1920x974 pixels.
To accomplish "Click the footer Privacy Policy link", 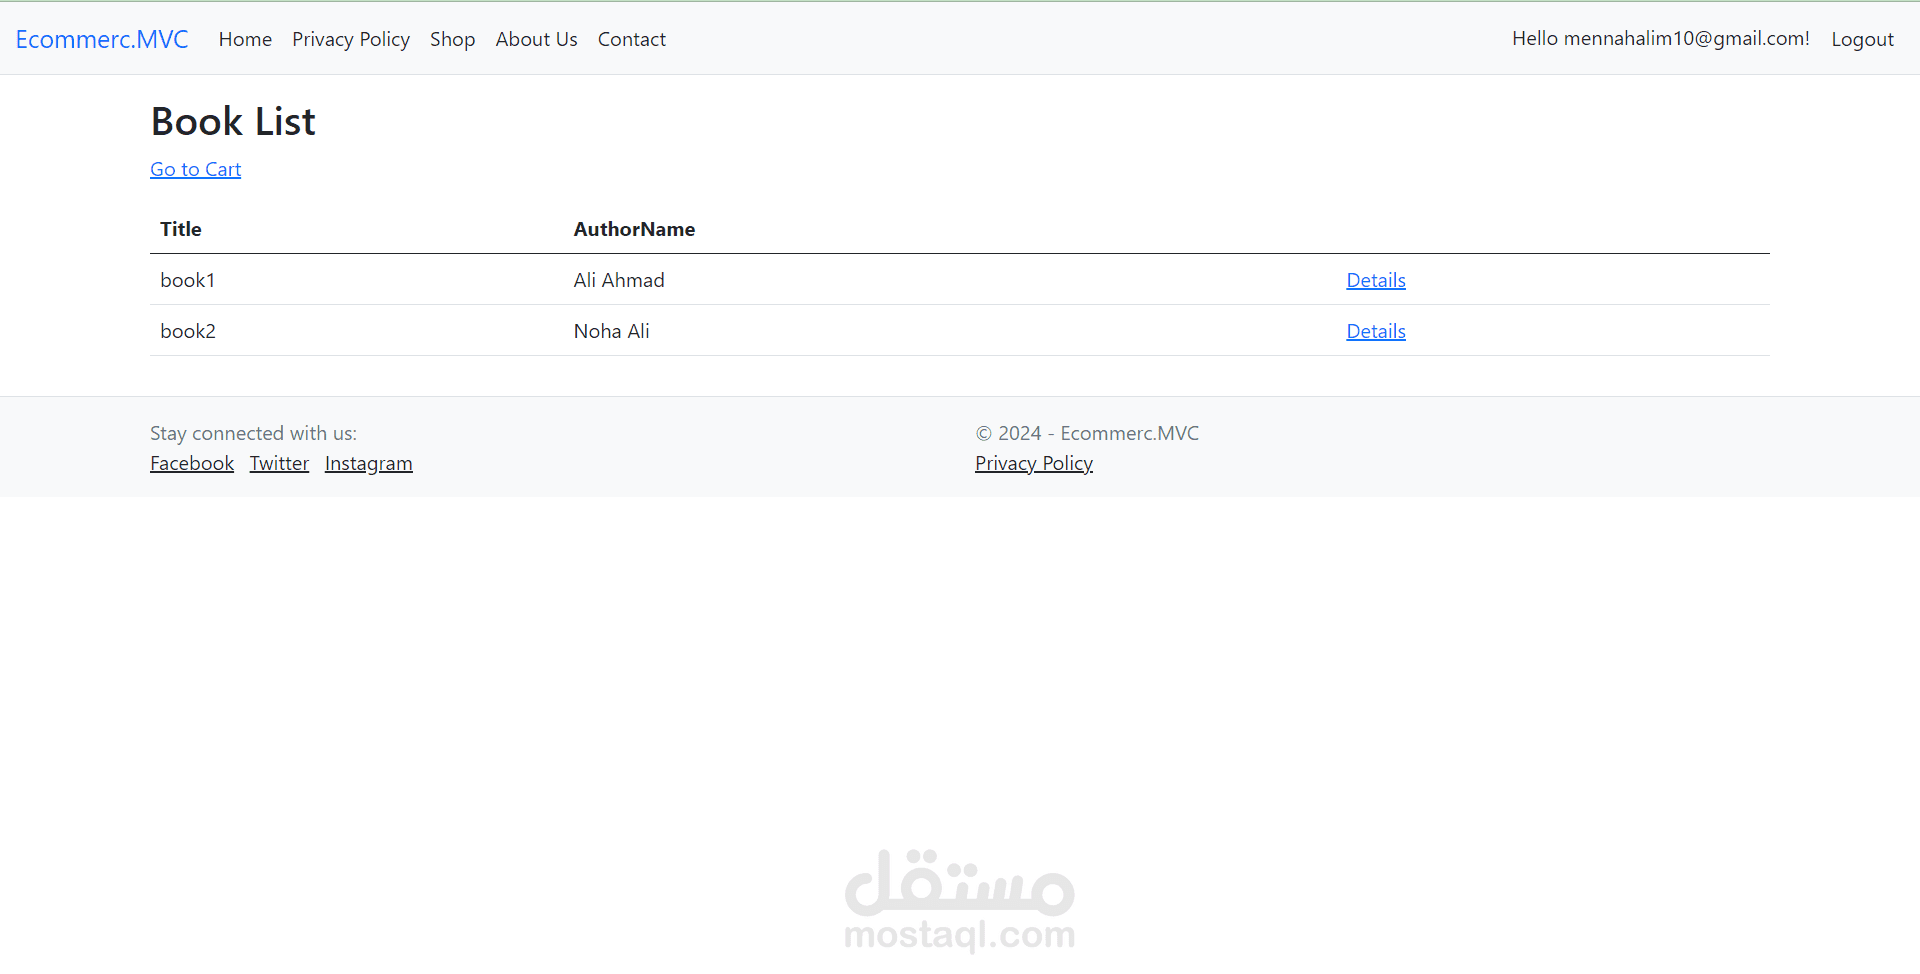I will point(1034,463).
